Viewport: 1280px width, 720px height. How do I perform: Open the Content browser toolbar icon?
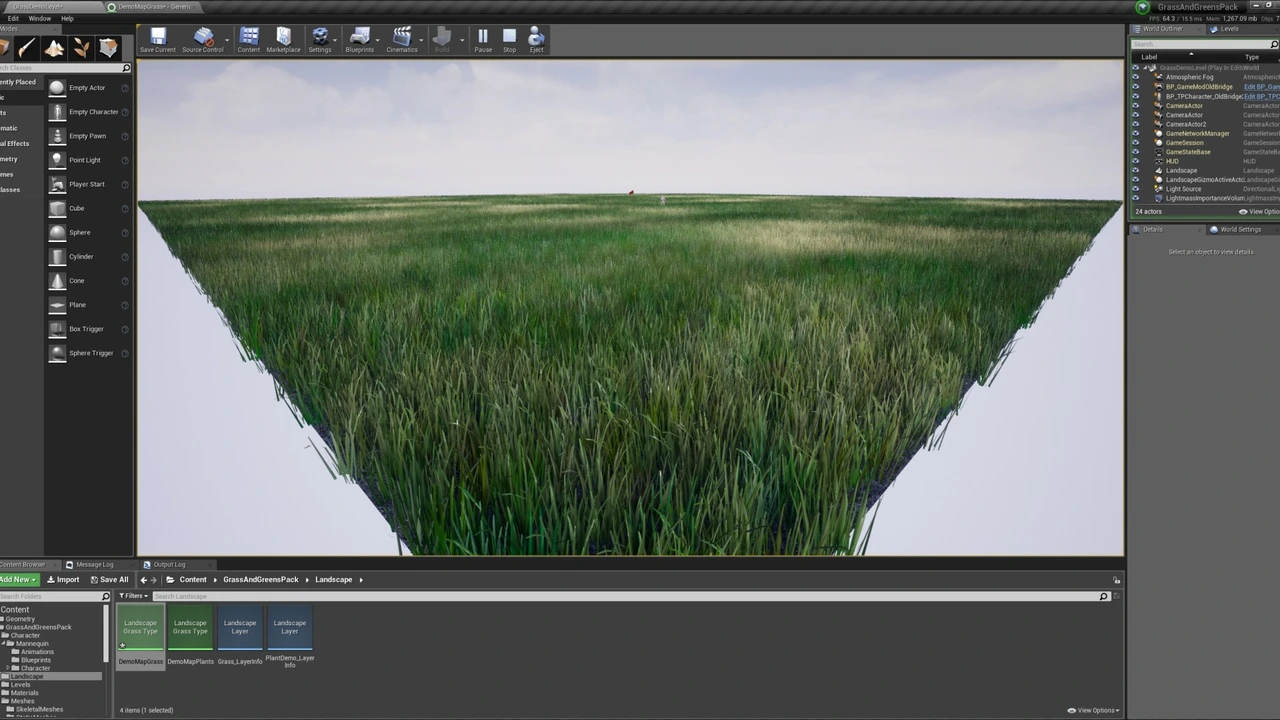tap(249, 40)
